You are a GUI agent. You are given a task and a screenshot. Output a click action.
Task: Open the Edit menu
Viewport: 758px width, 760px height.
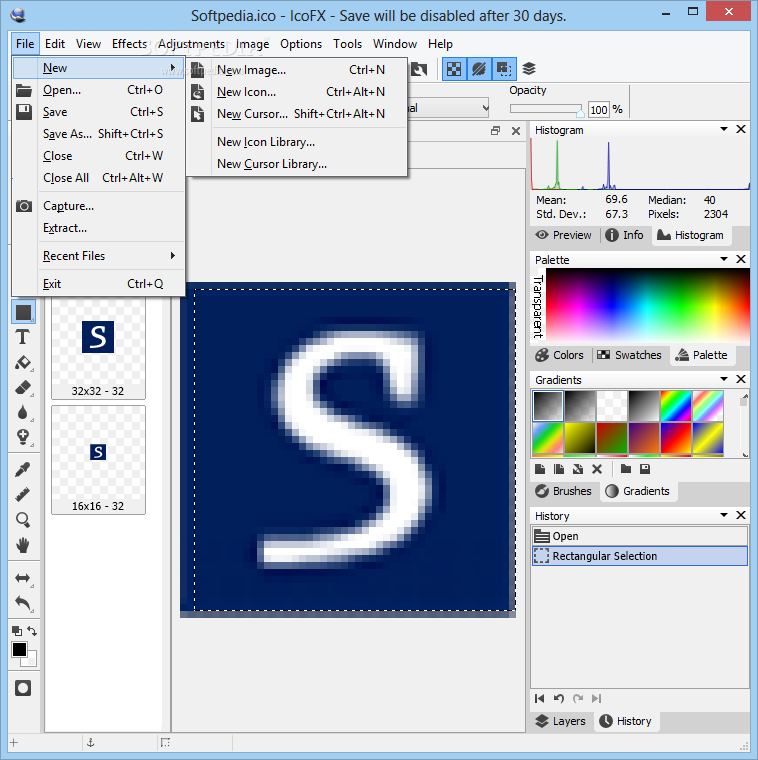[x=55, y=44]
